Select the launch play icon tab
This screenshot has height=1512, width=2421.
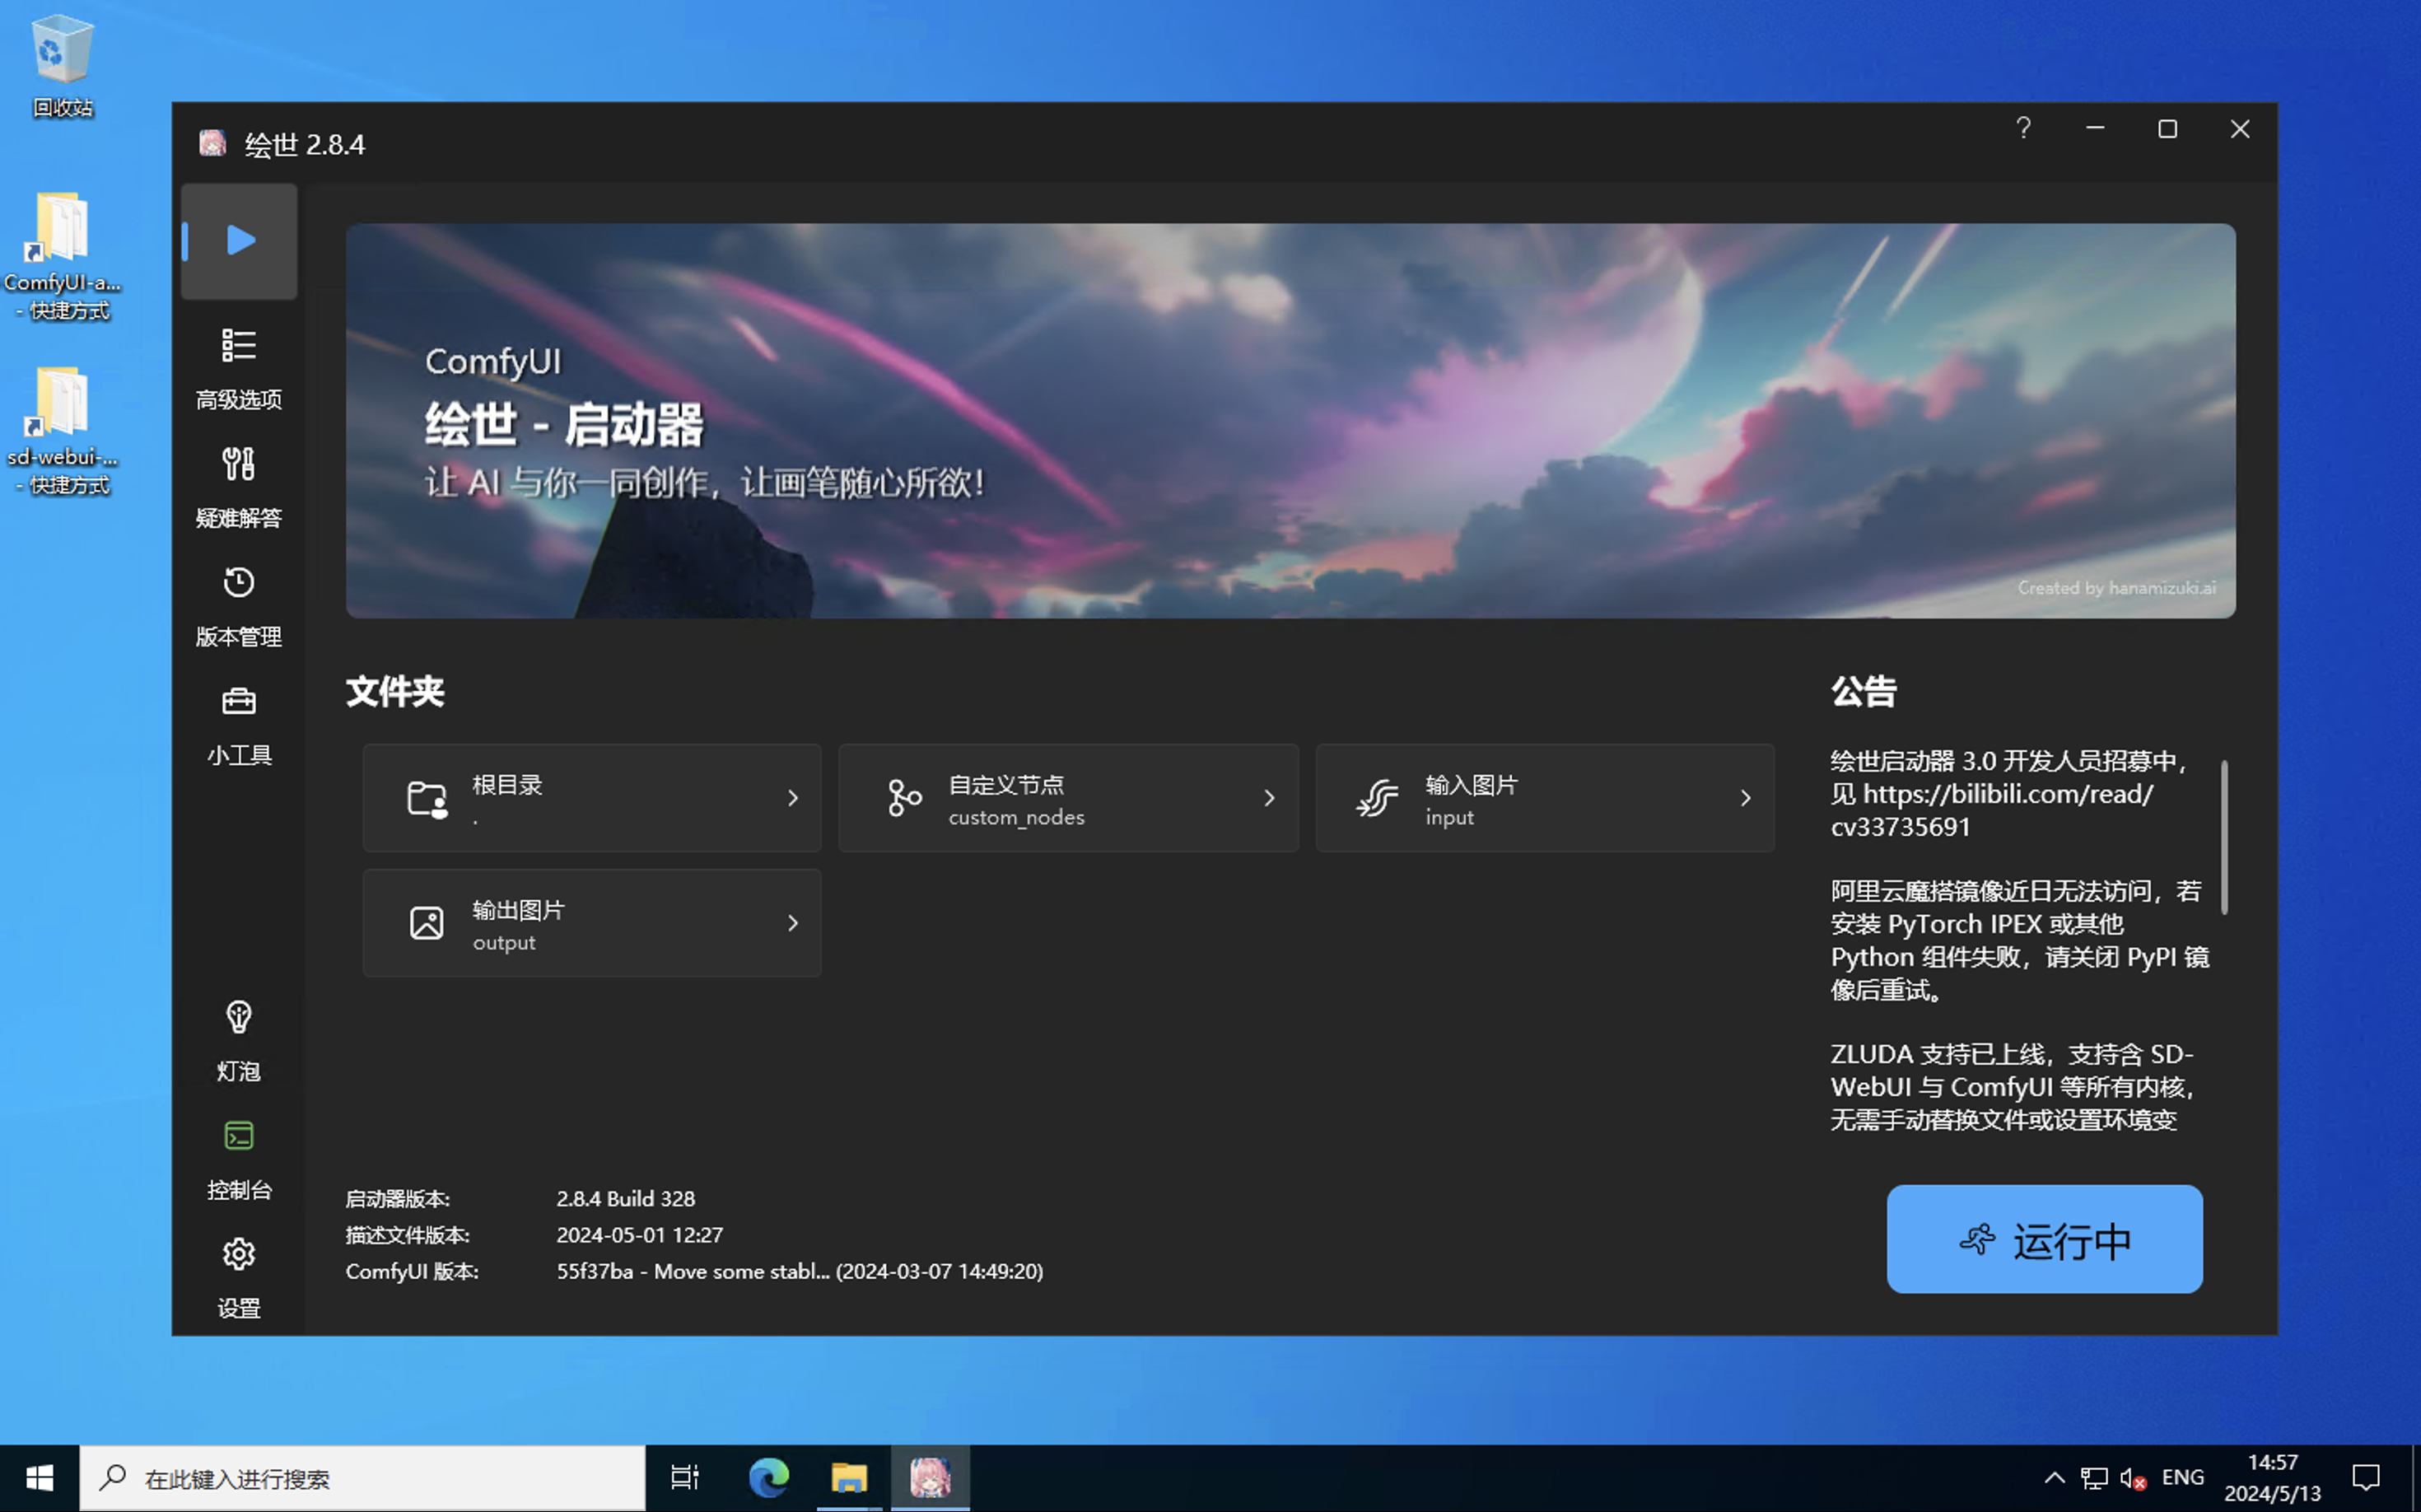(x=240, y=241)
